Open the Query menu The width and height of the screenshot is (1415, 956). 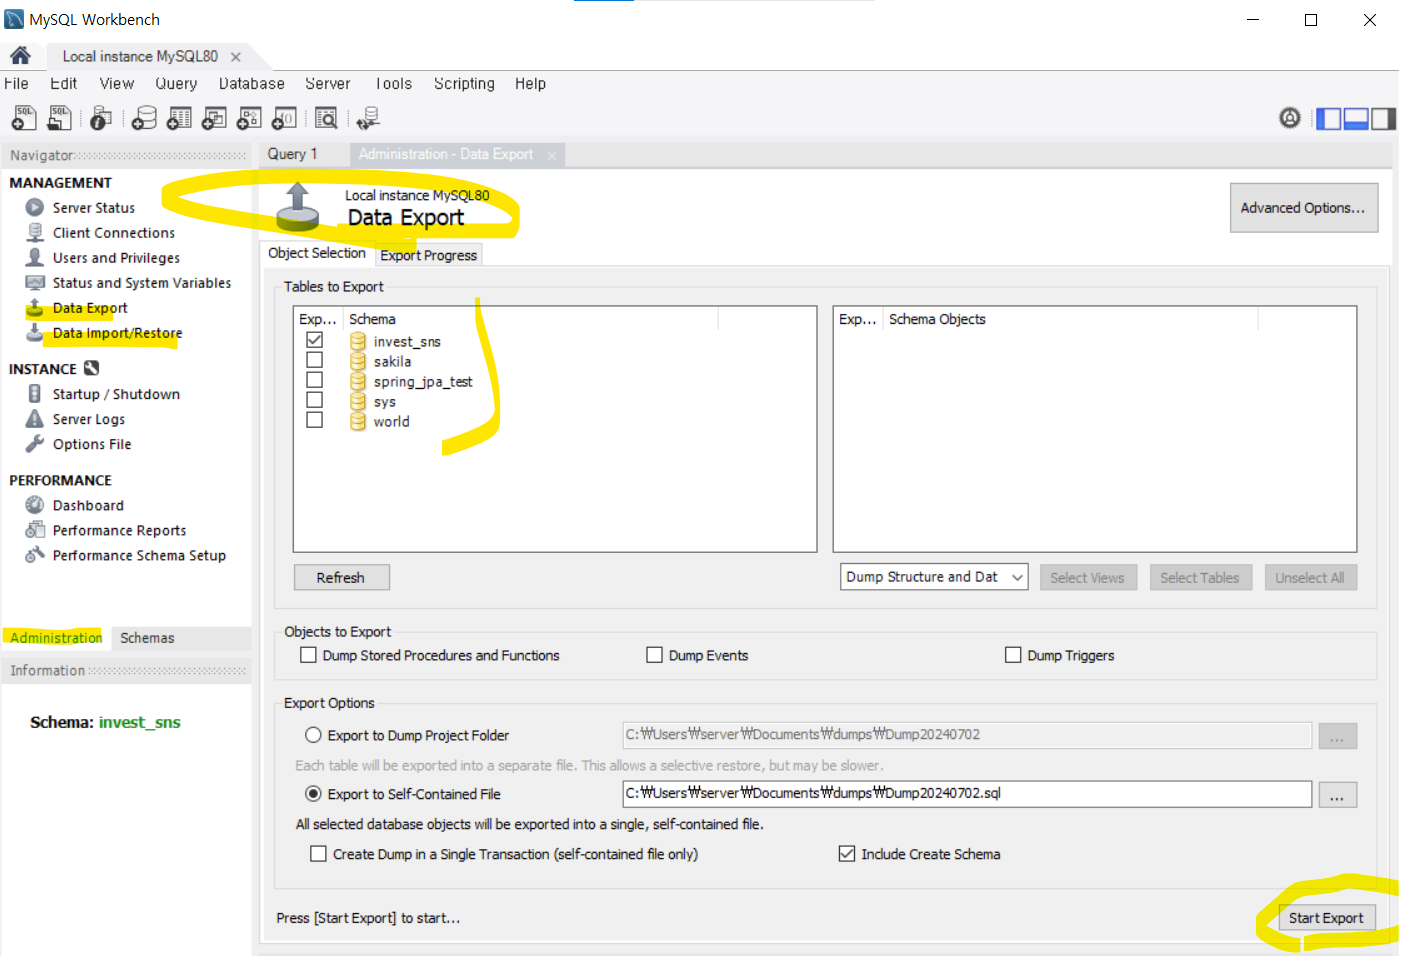click(x=176, y=84)
